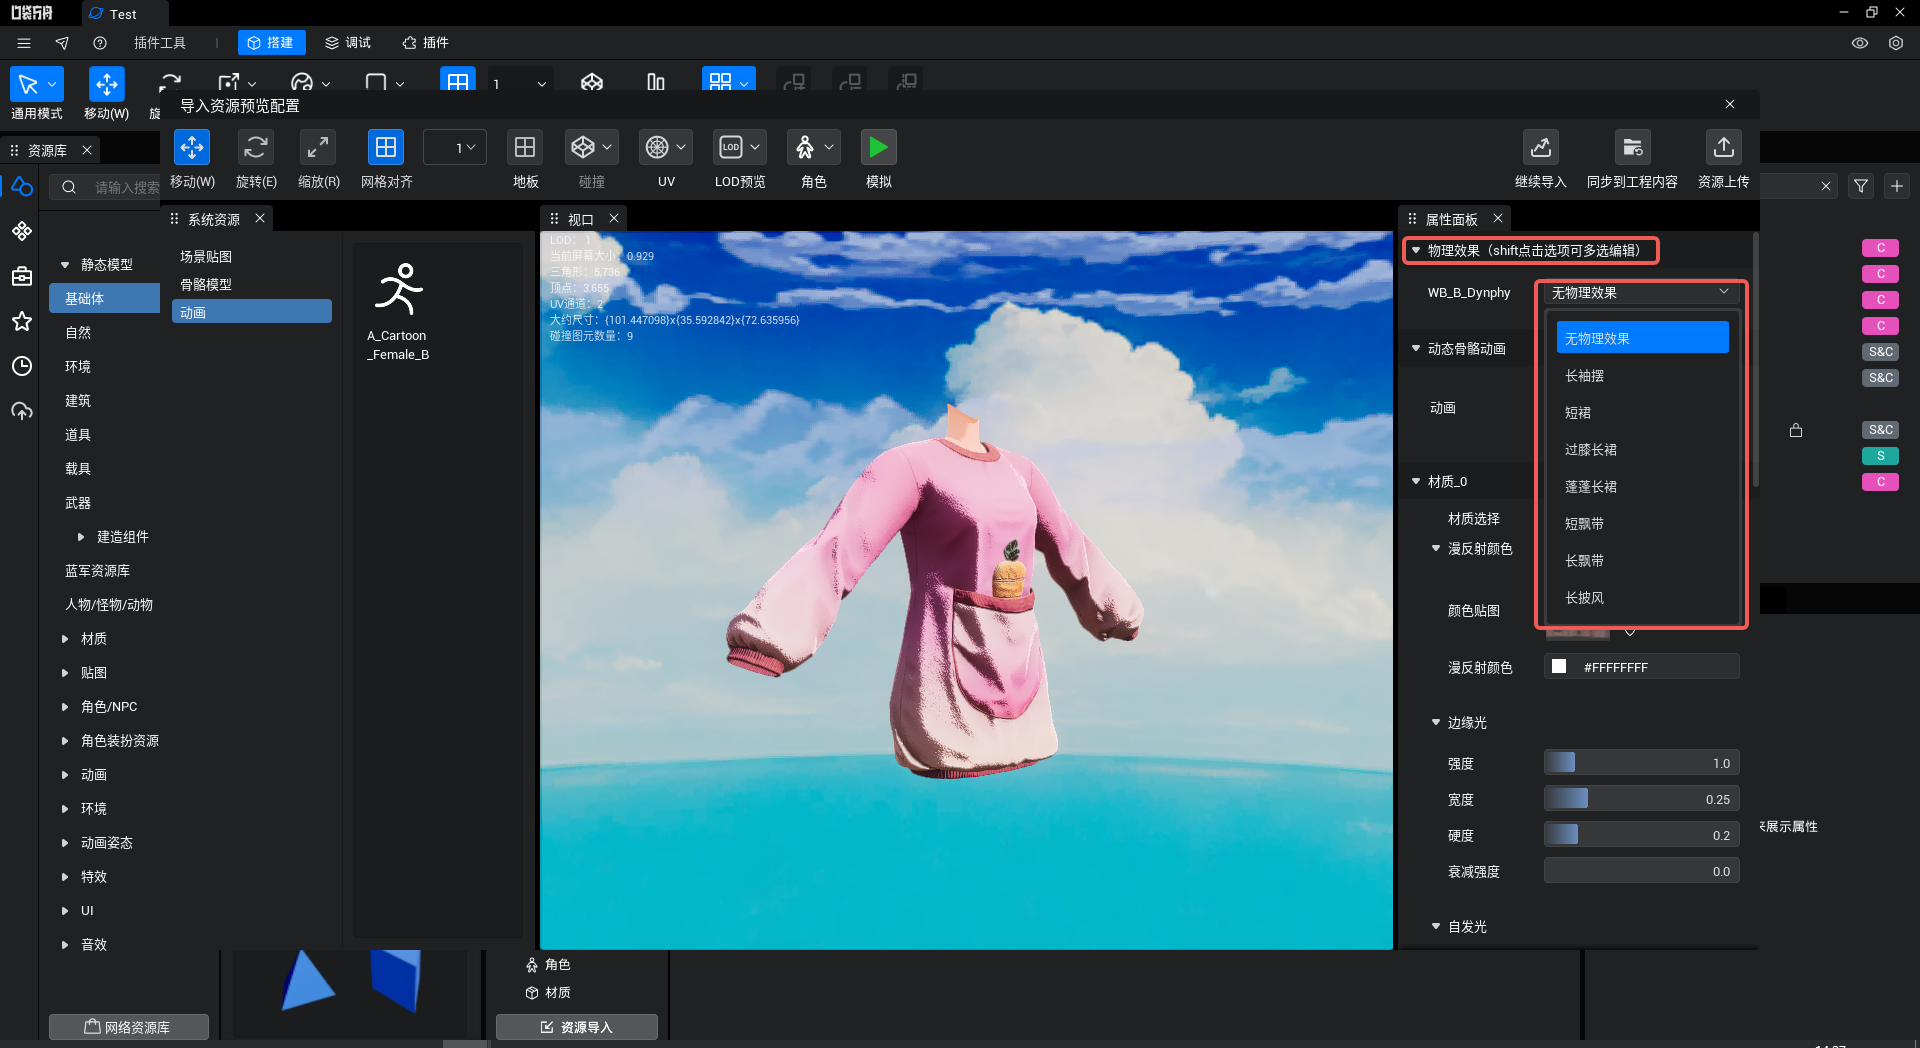Click the history clock sidebar icon

pyautogui.click(x=22, y=366)
